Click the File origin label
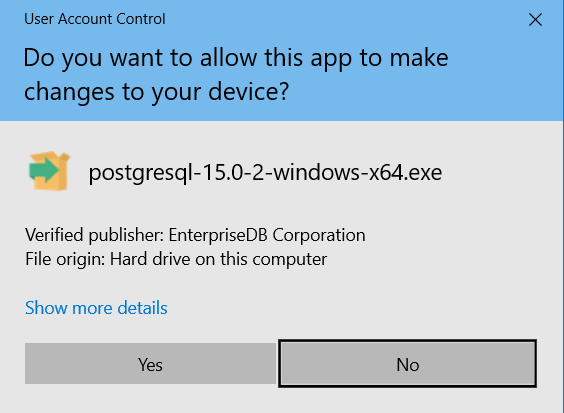 (x=65, y=259)
